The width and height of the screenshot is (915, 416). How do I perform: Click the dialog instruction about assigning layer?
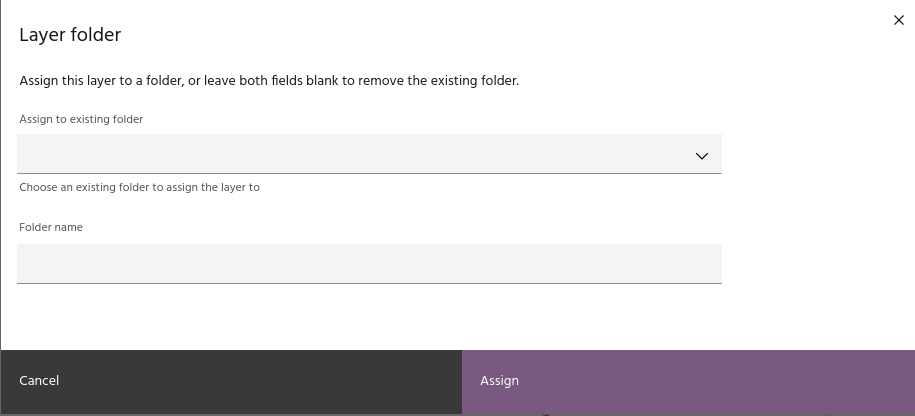[x=269, y=81]
